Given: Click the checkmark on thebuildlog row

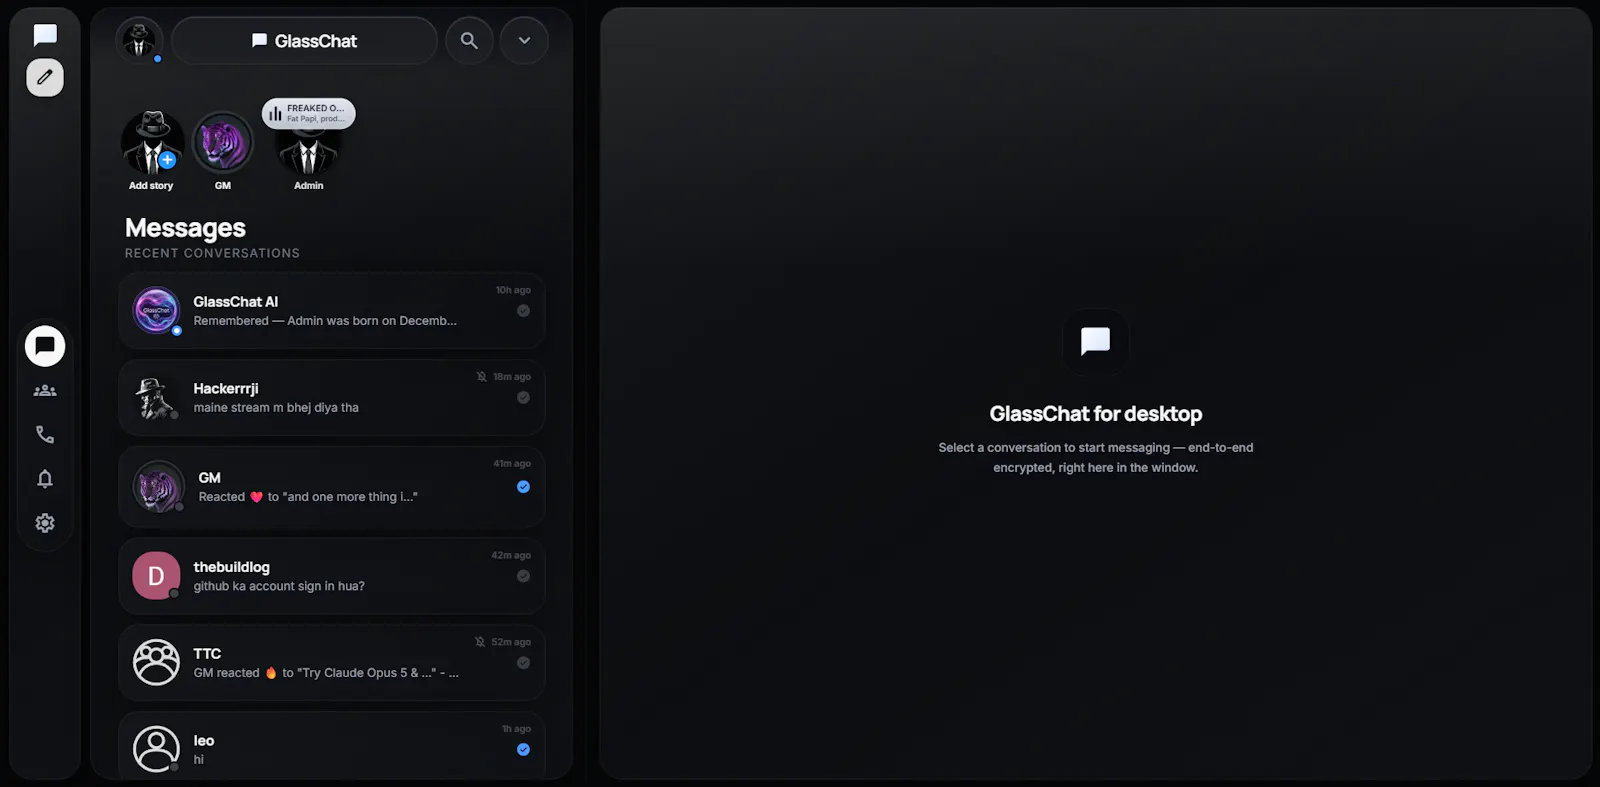Looking at the screenshot, I should (x=523, y=576).
